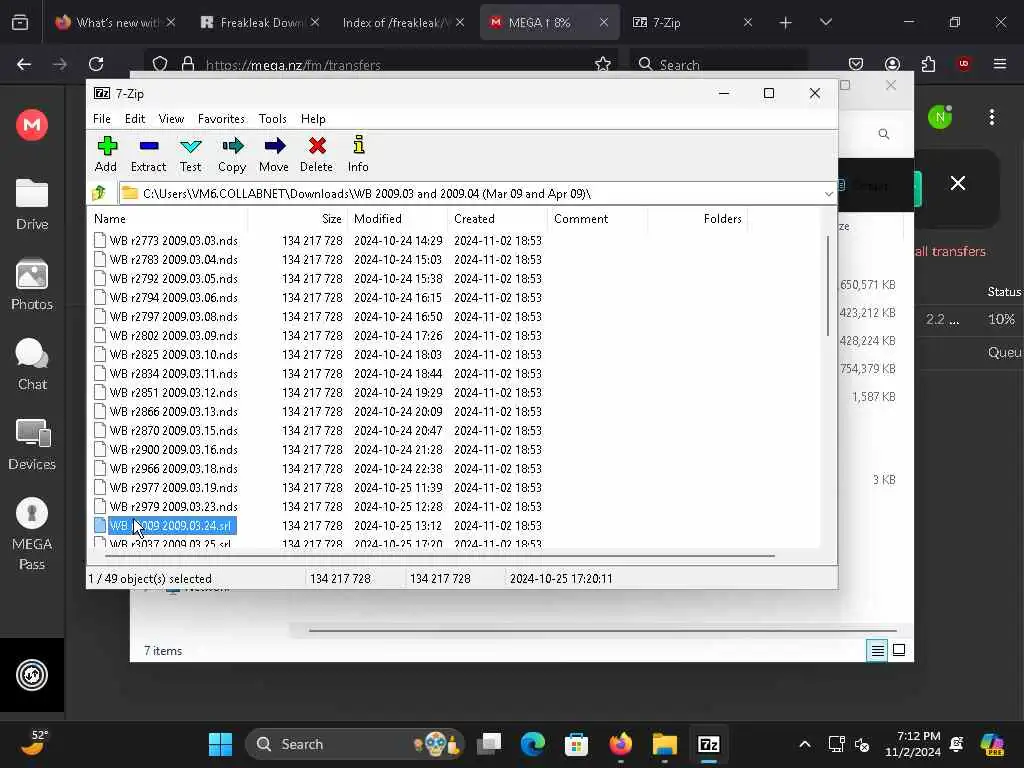Open MEGA Drive in the sidebar
Screen dimensions: 1024x768
(32, 205)
